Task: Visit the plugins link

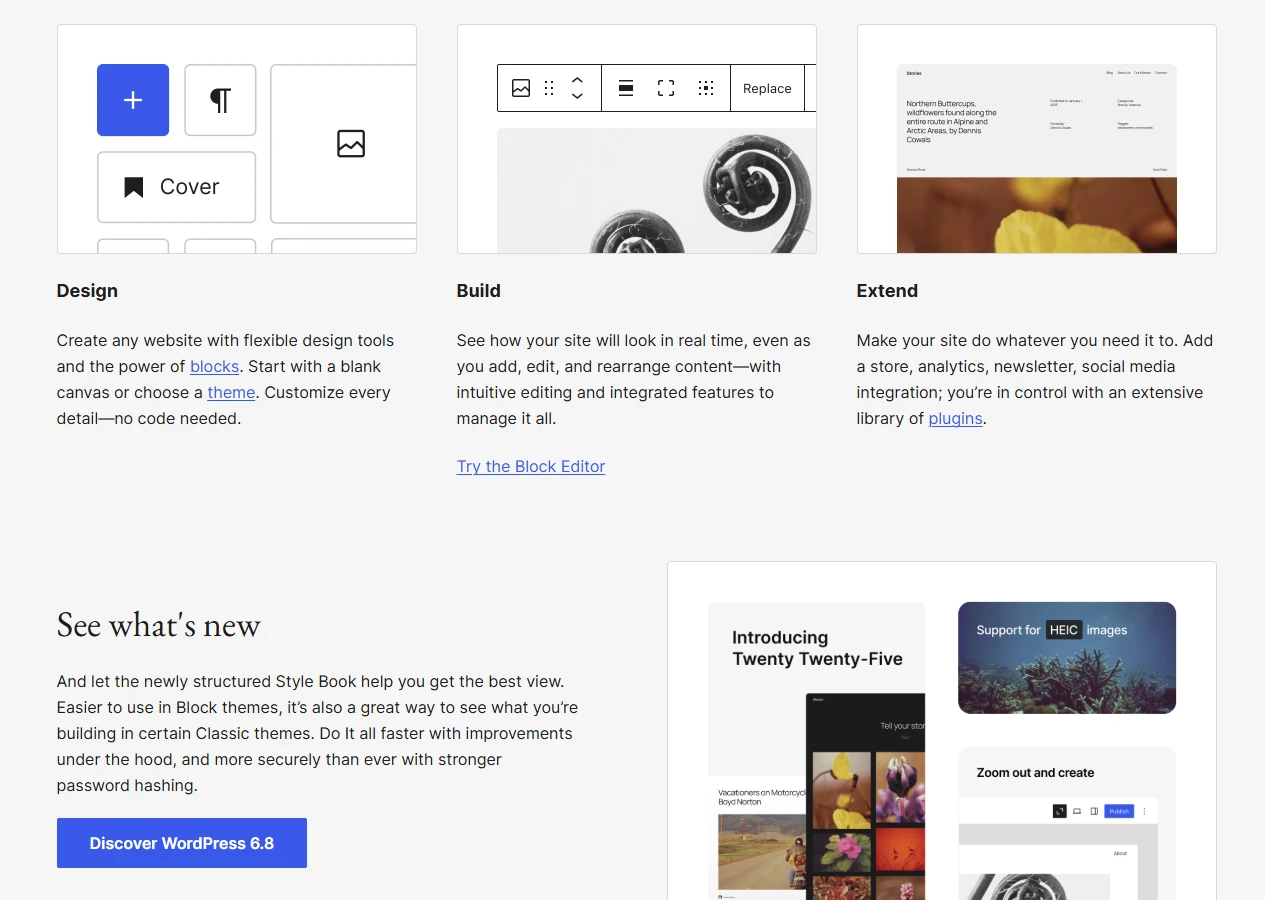Action: (956, 418)
